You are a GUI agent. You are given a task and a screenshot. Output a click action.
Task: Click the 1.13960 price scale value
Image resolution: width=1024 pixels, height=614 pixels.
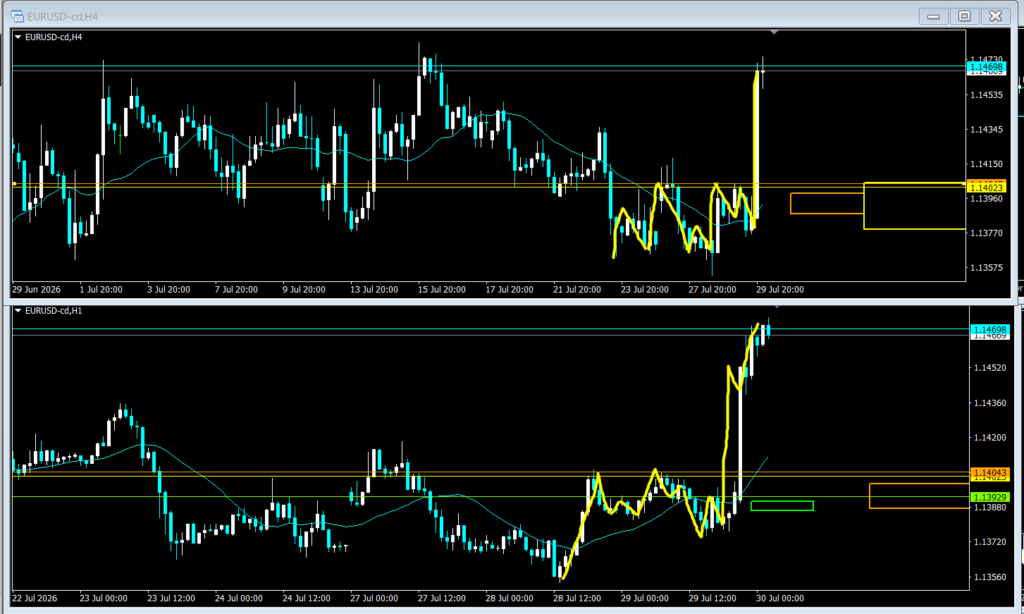point(986,199)
